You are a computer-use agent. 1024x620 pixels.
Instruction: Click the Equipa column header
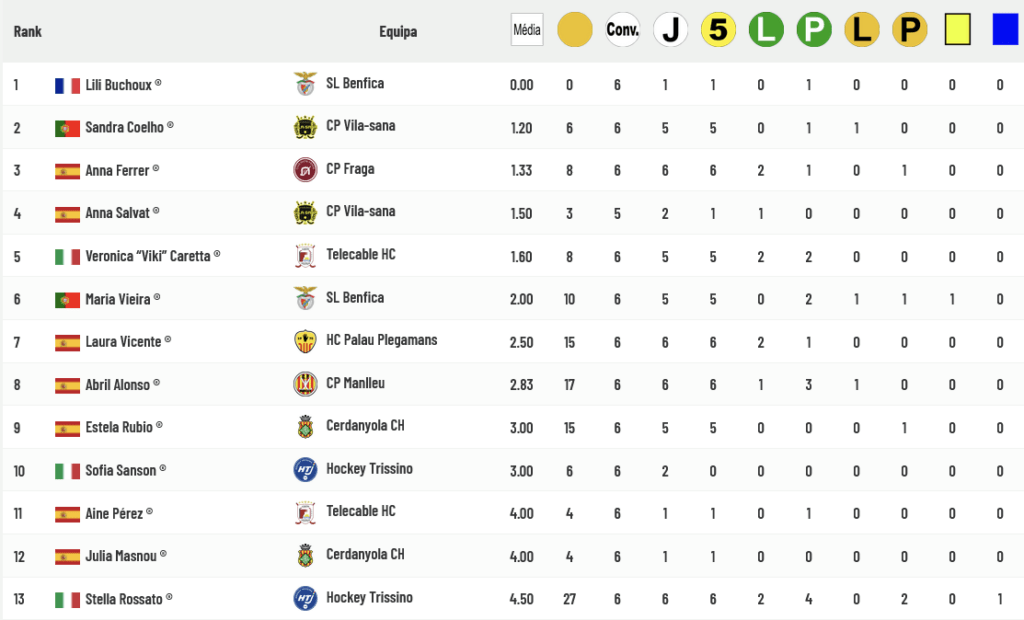(398, 32)
